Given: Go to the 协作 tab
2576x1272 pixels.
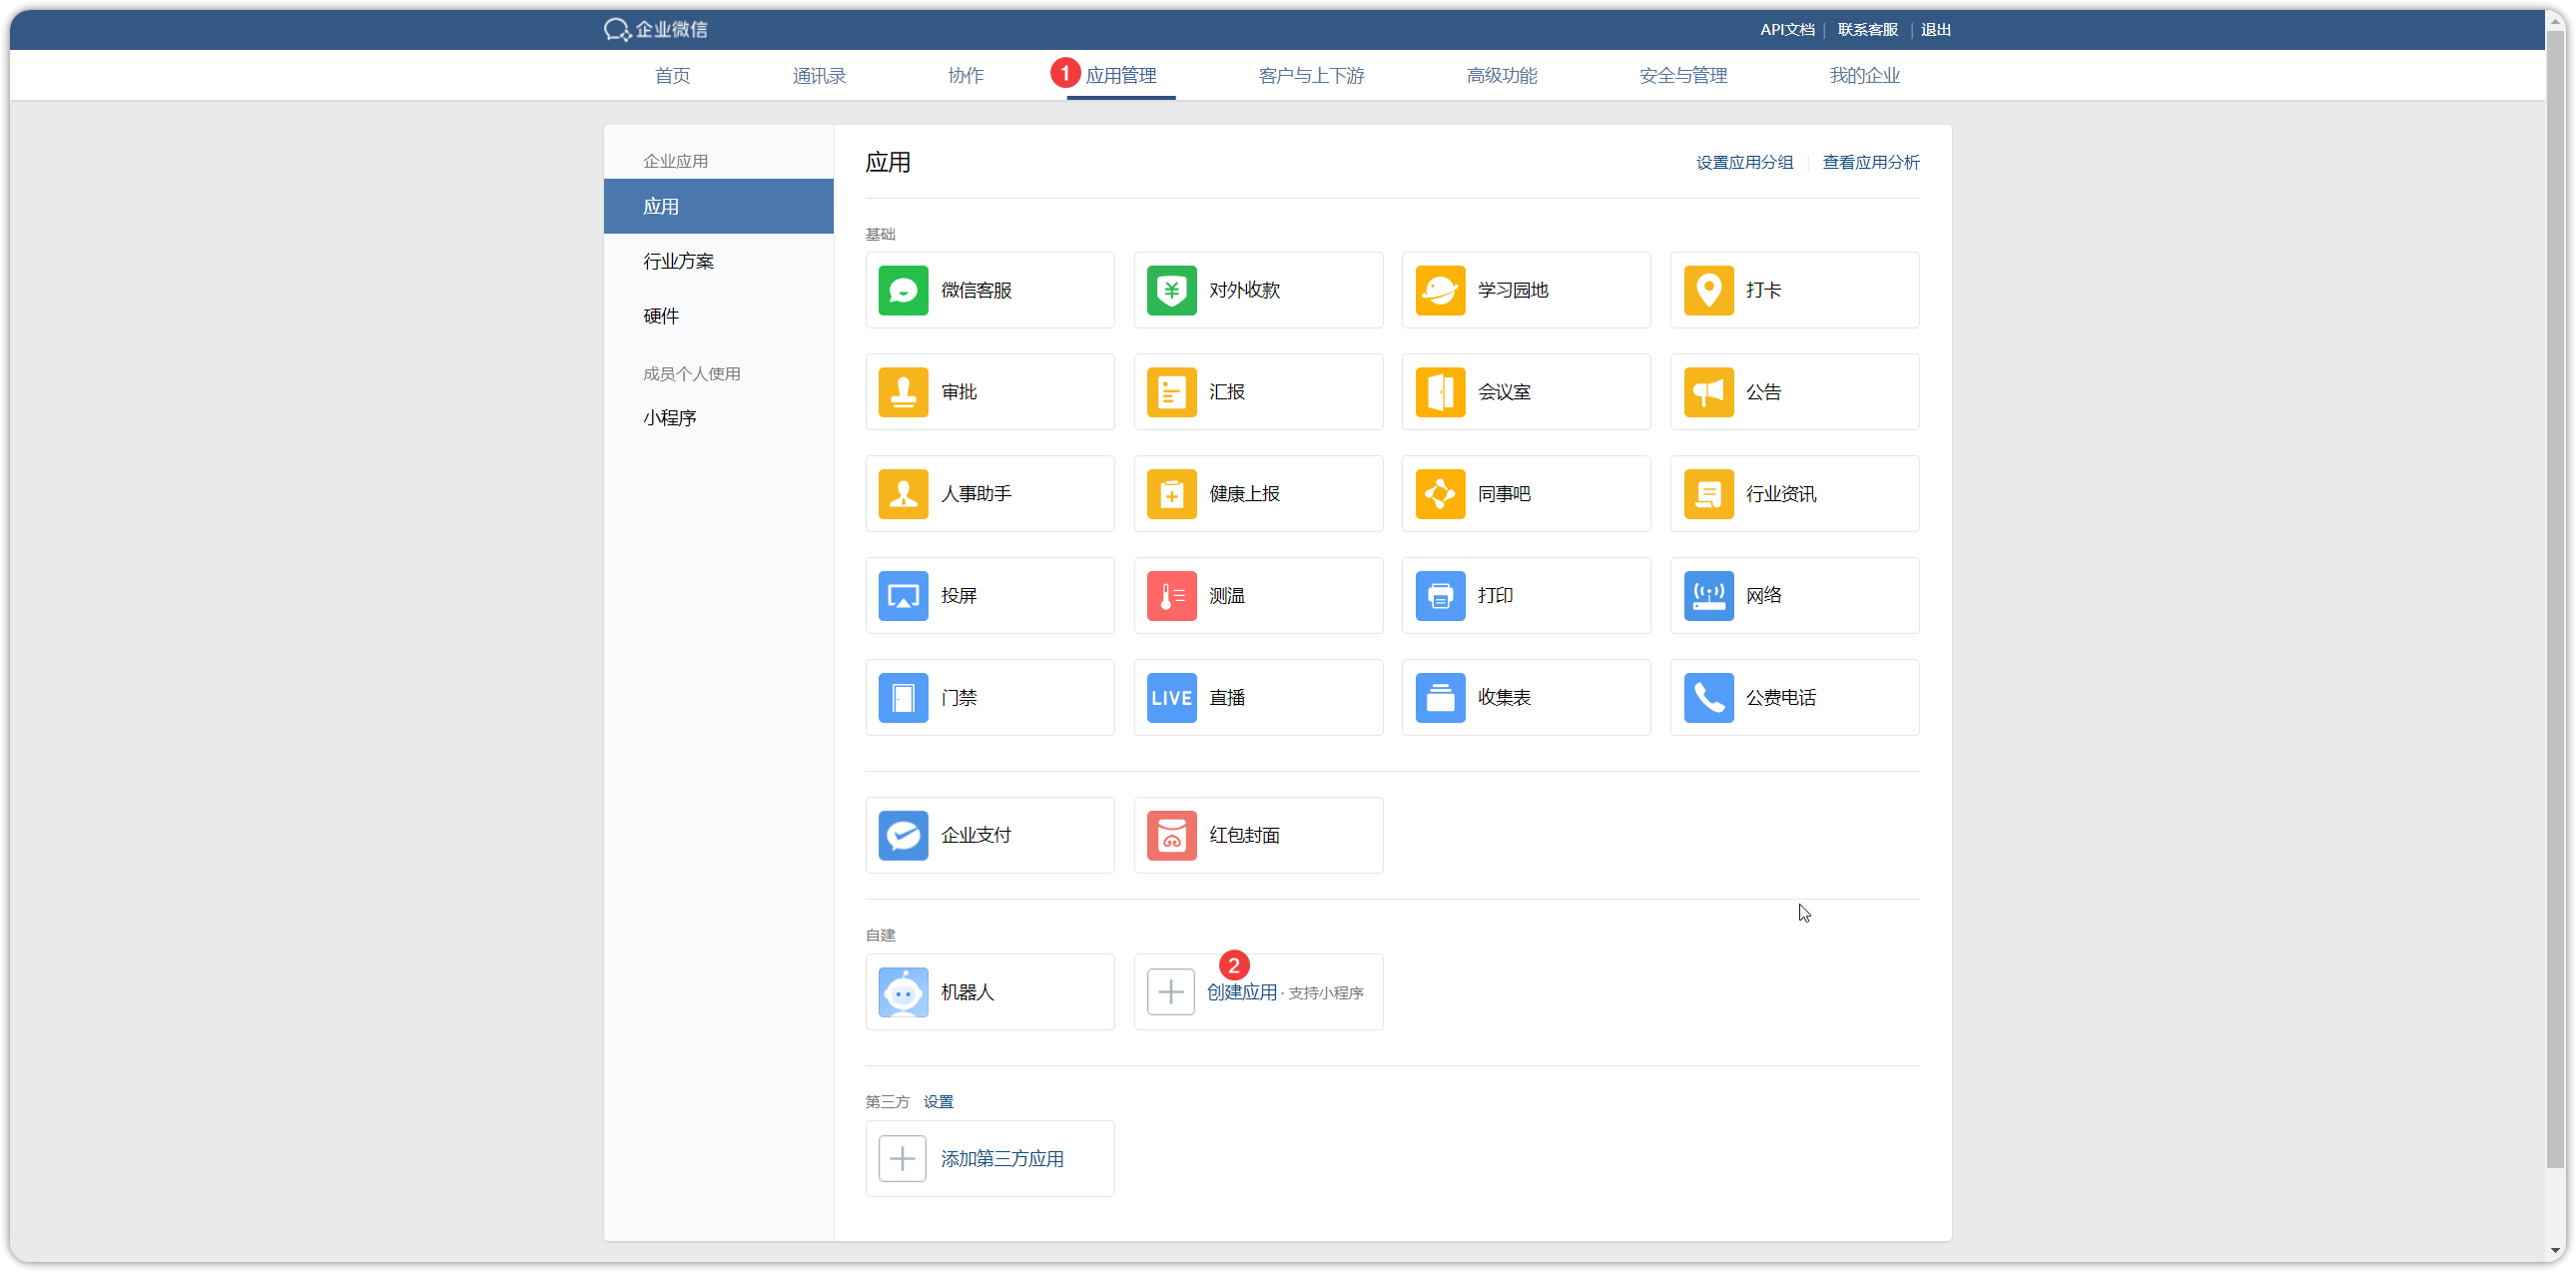Looking at the screenshot, I should click(x=965, y=76).
